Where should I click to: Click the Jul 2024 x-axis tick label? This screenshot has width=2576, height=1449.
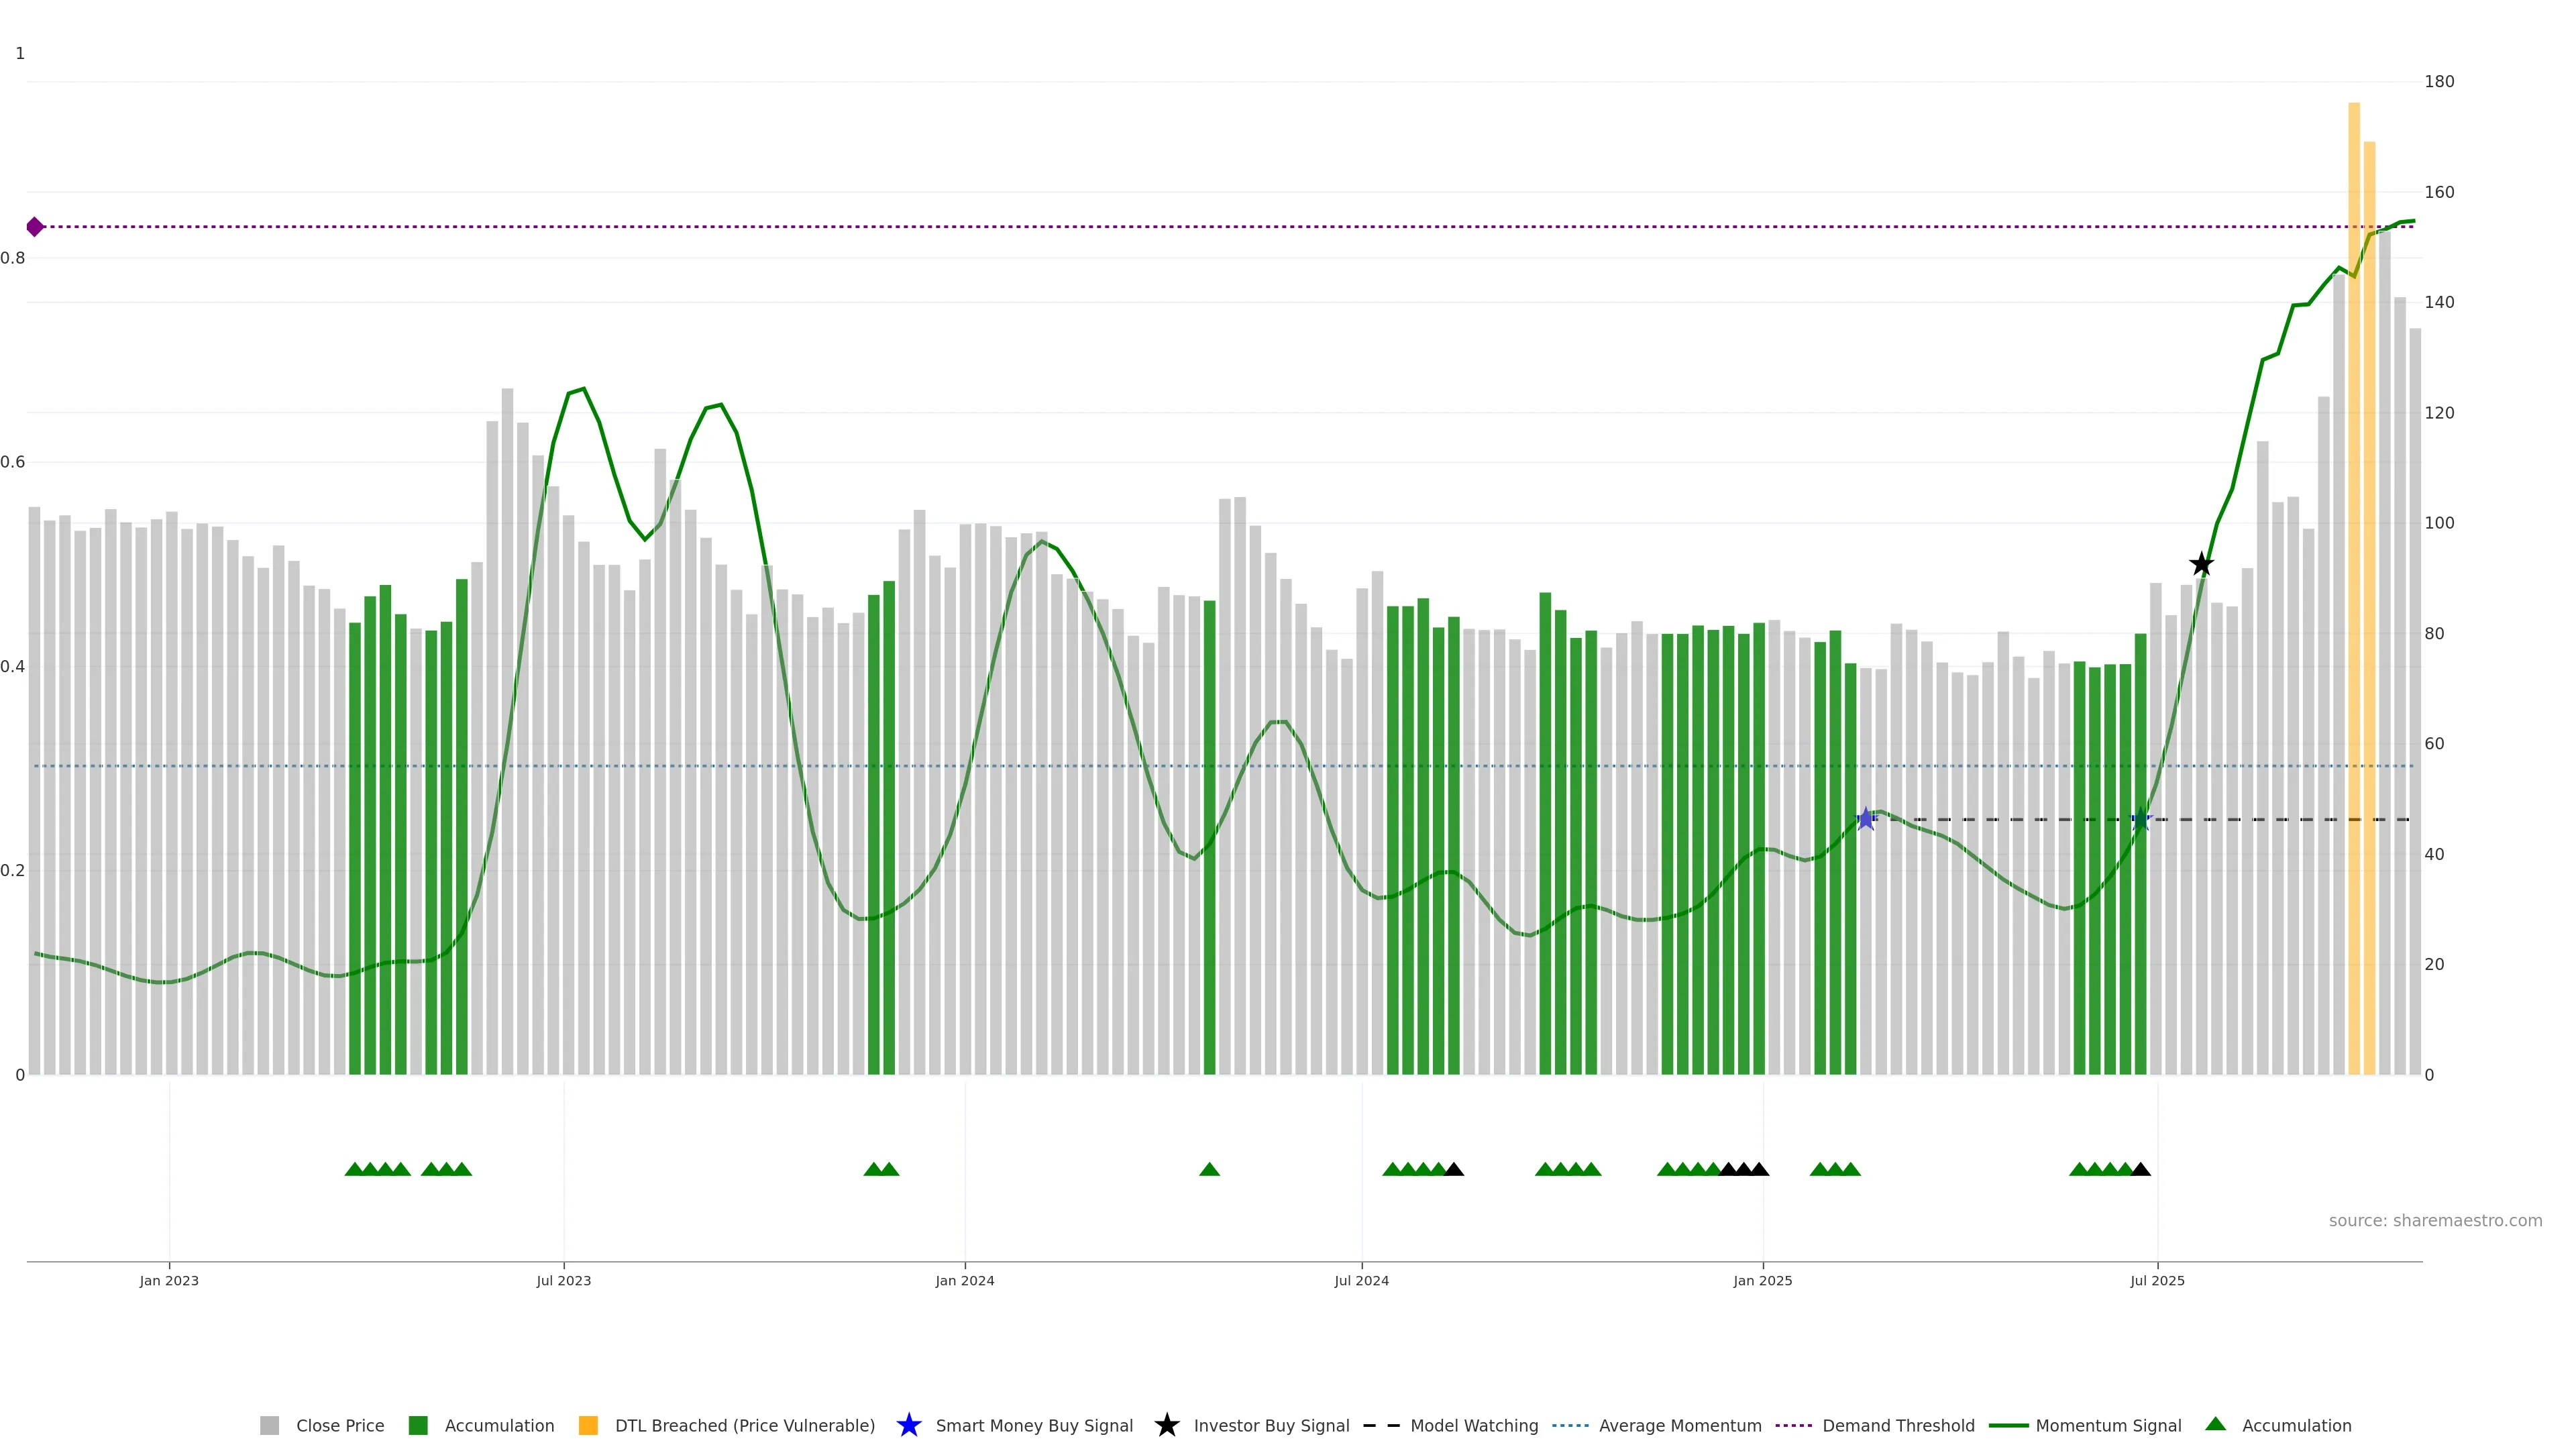[x=1361, y=1280]
